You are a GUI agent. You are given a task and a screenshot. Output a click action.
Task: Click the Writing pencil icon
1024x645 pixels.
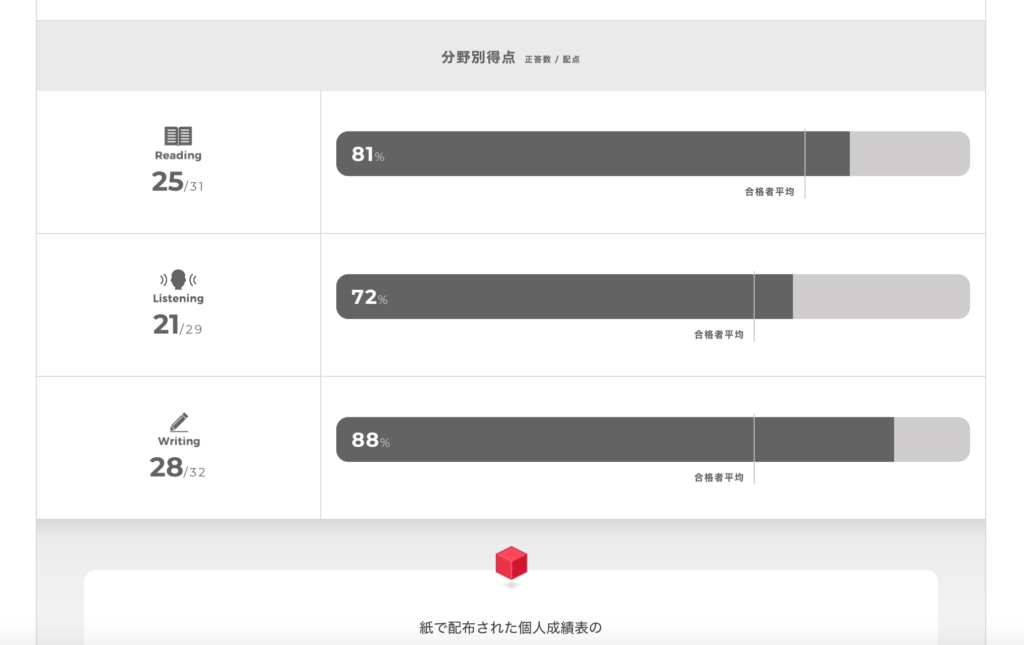179,422
